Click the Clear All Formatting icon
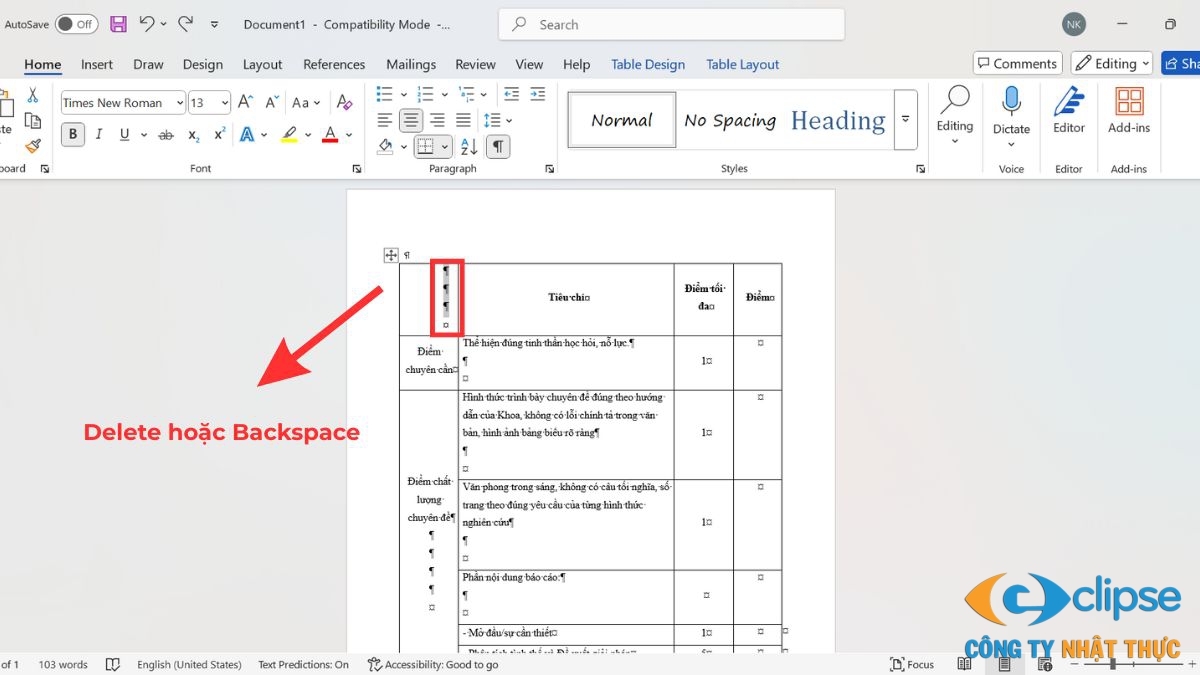This screenshot has height=675, width=1200. click(344, 103)
